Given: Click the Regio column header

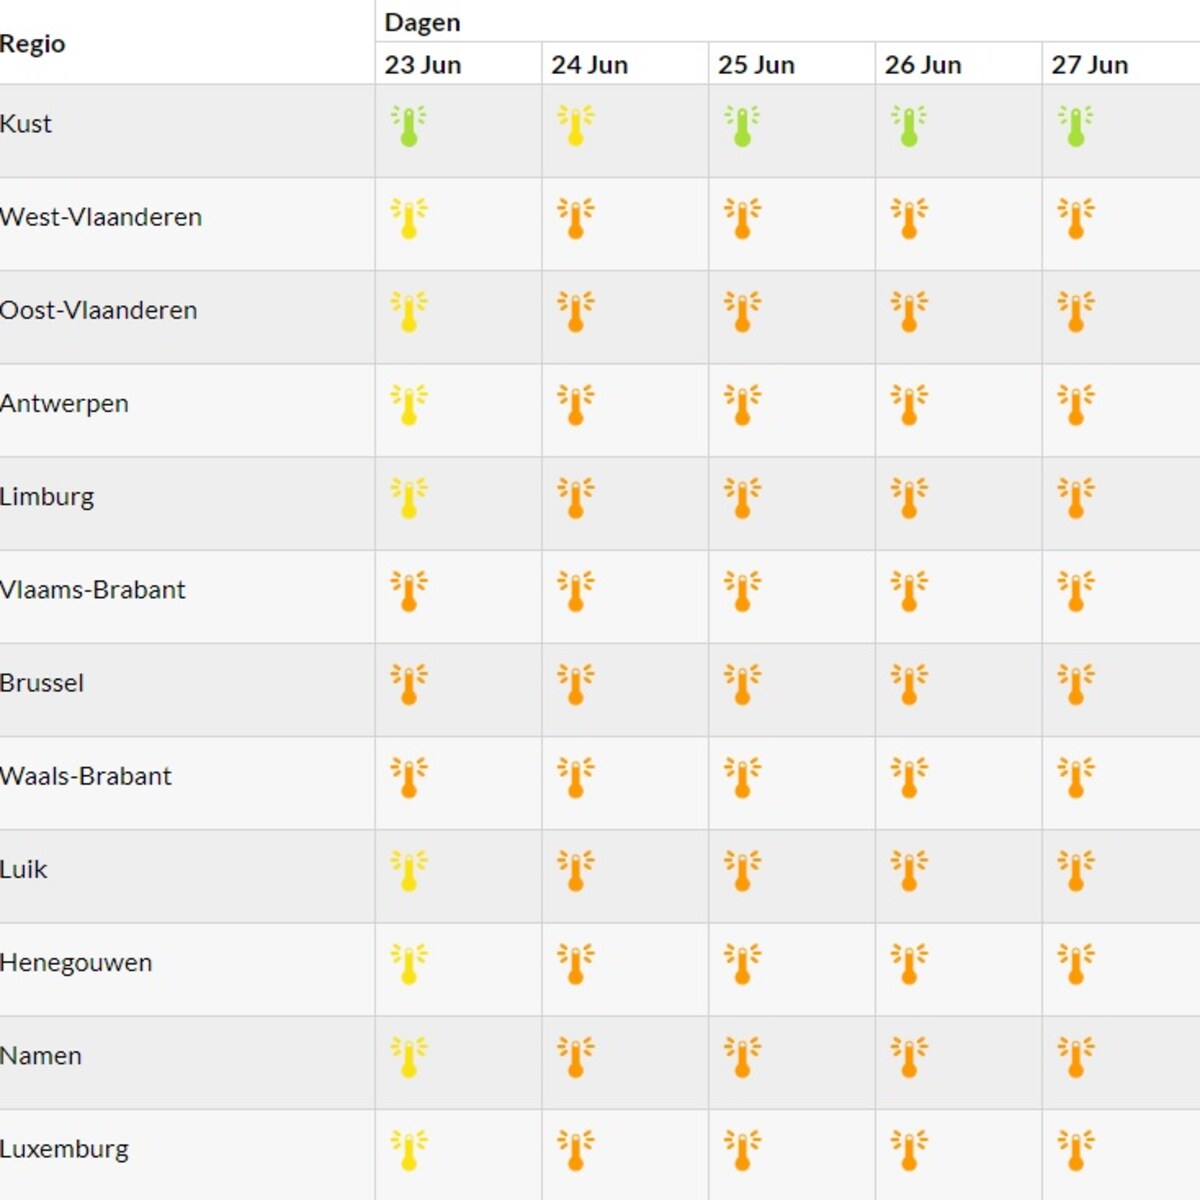Looking at the screenshot, I should [x=33, y=44].
